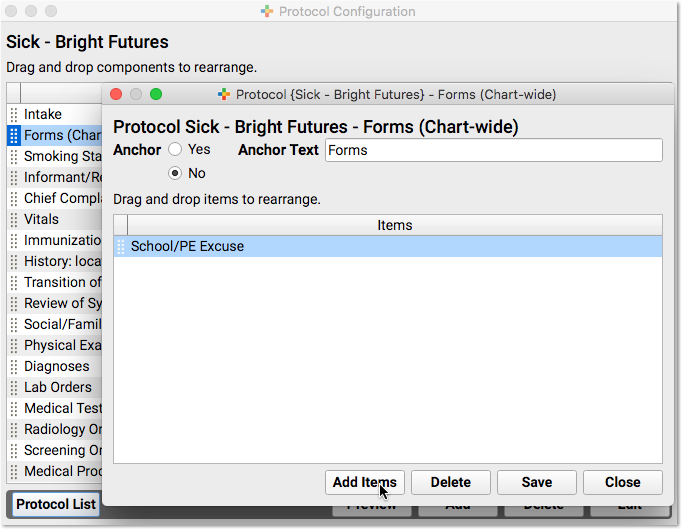Open the Protocol List

click(x=56, y=504)
